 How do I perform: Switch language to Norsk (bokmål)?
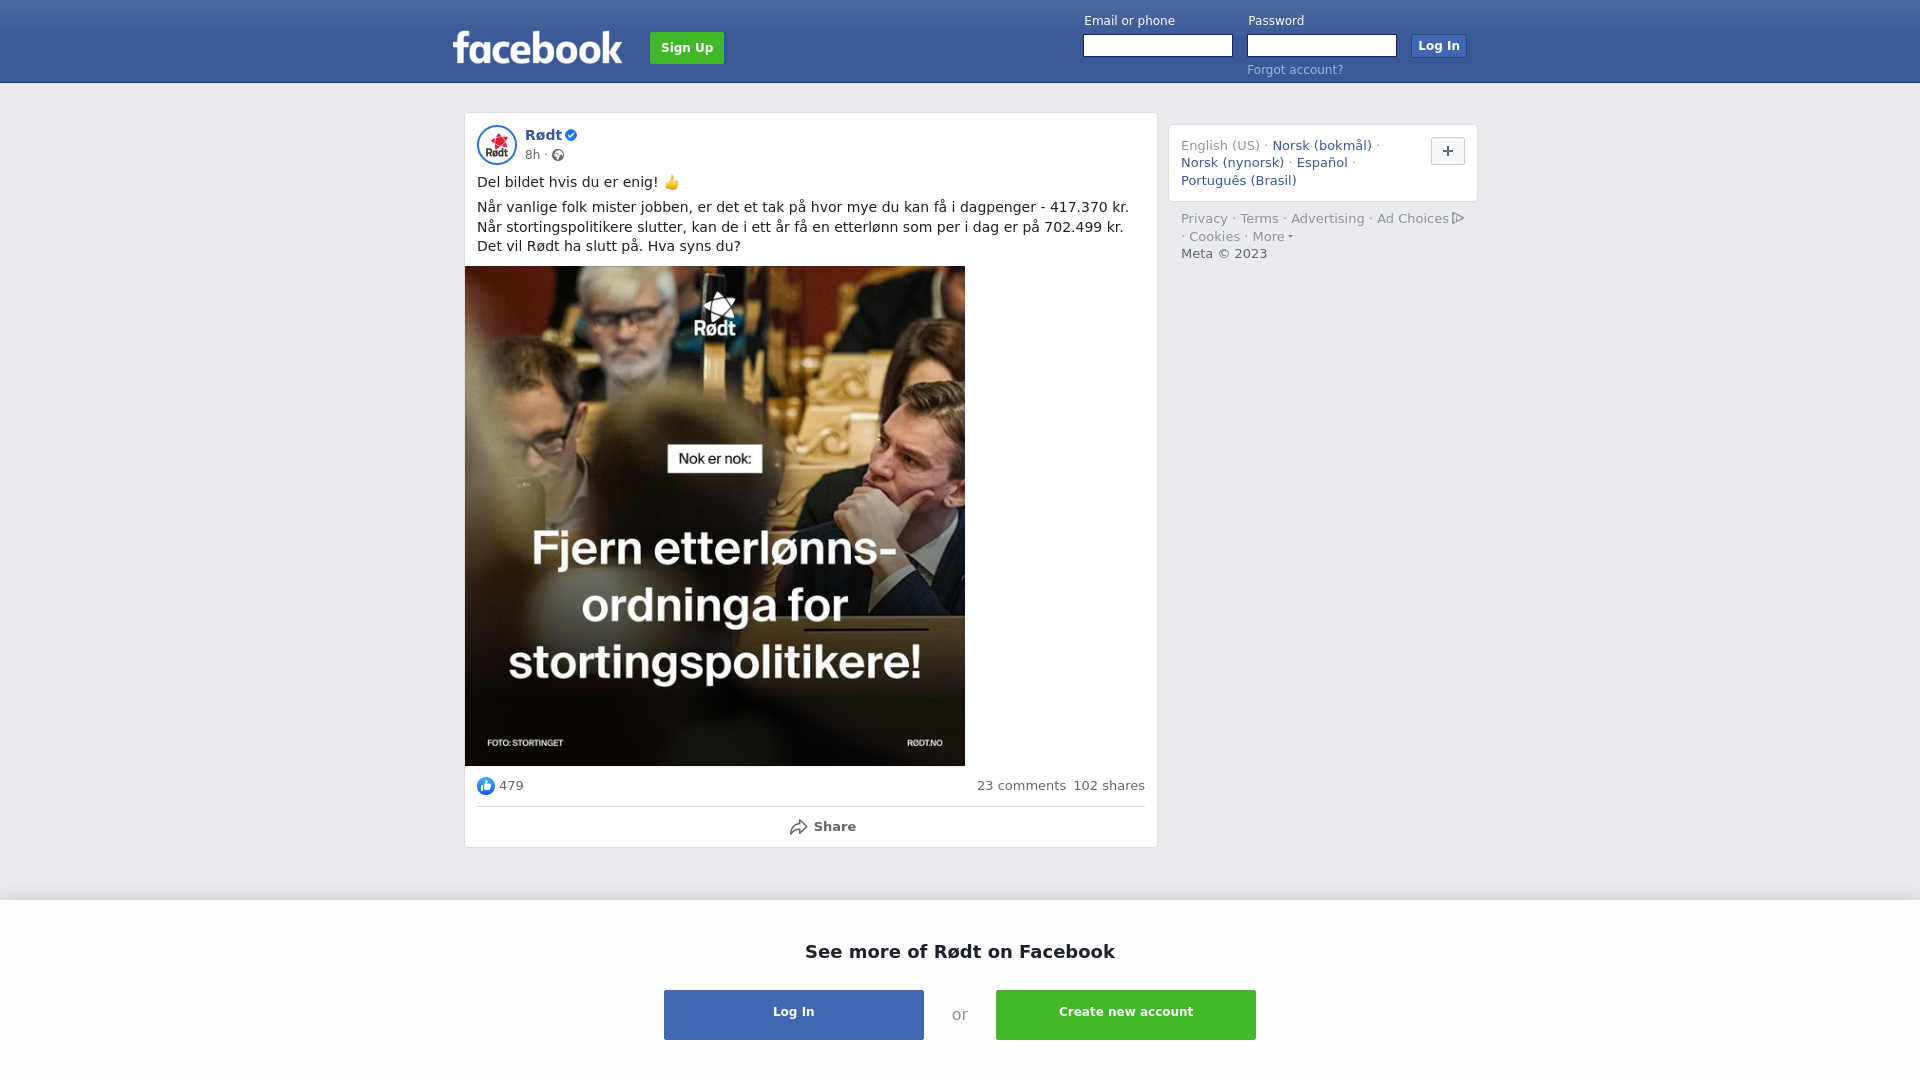click(1322, 146)
